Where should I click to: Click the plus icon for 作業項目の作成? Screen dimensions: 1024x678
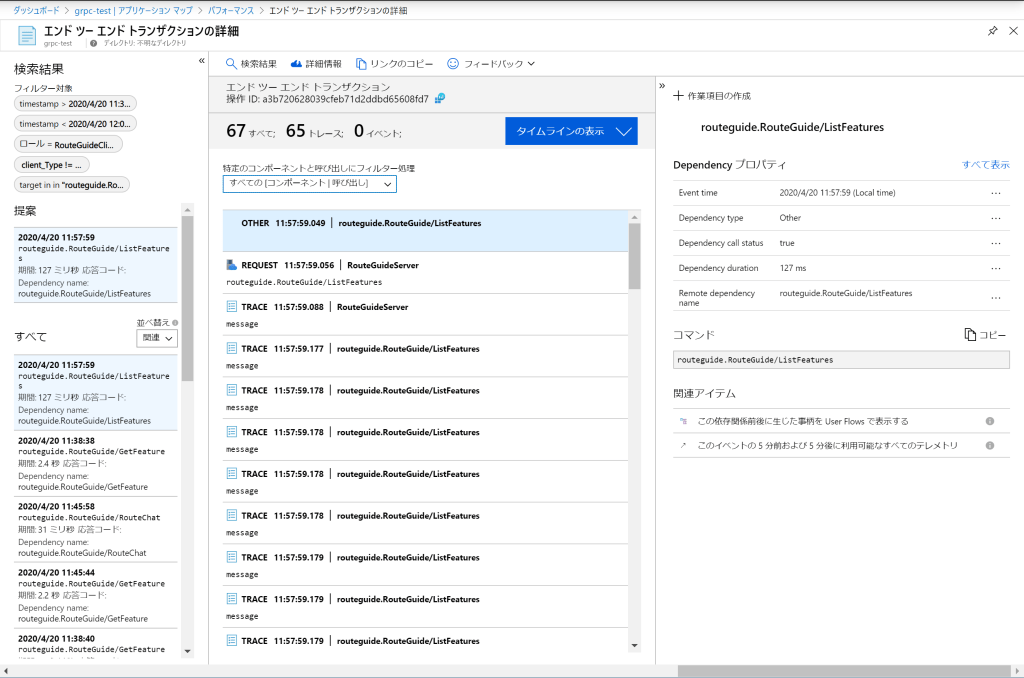coord(679,96)
